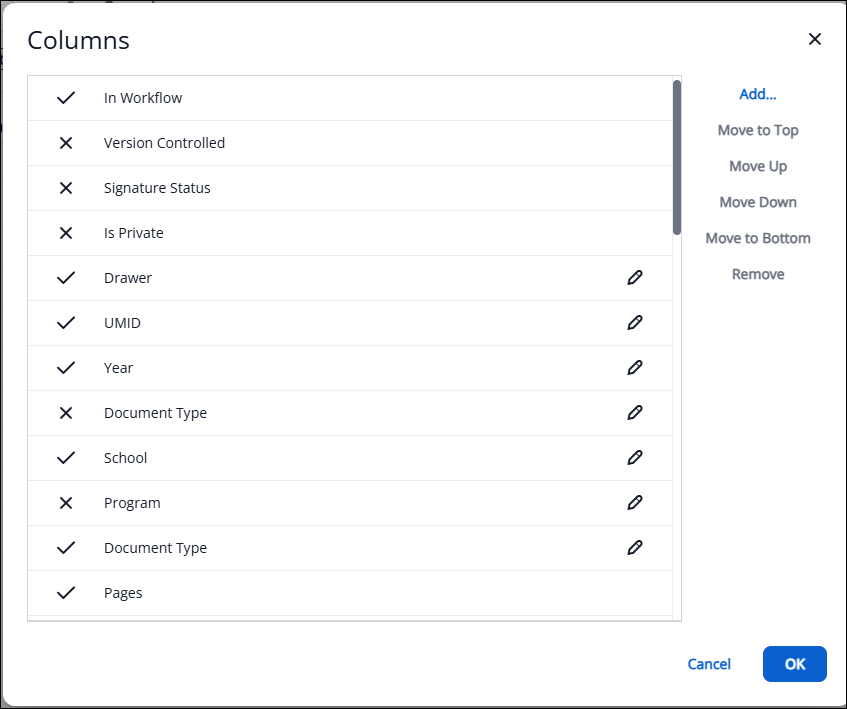Toggle the X mark for Version Controlled

(x=66, y=143)
